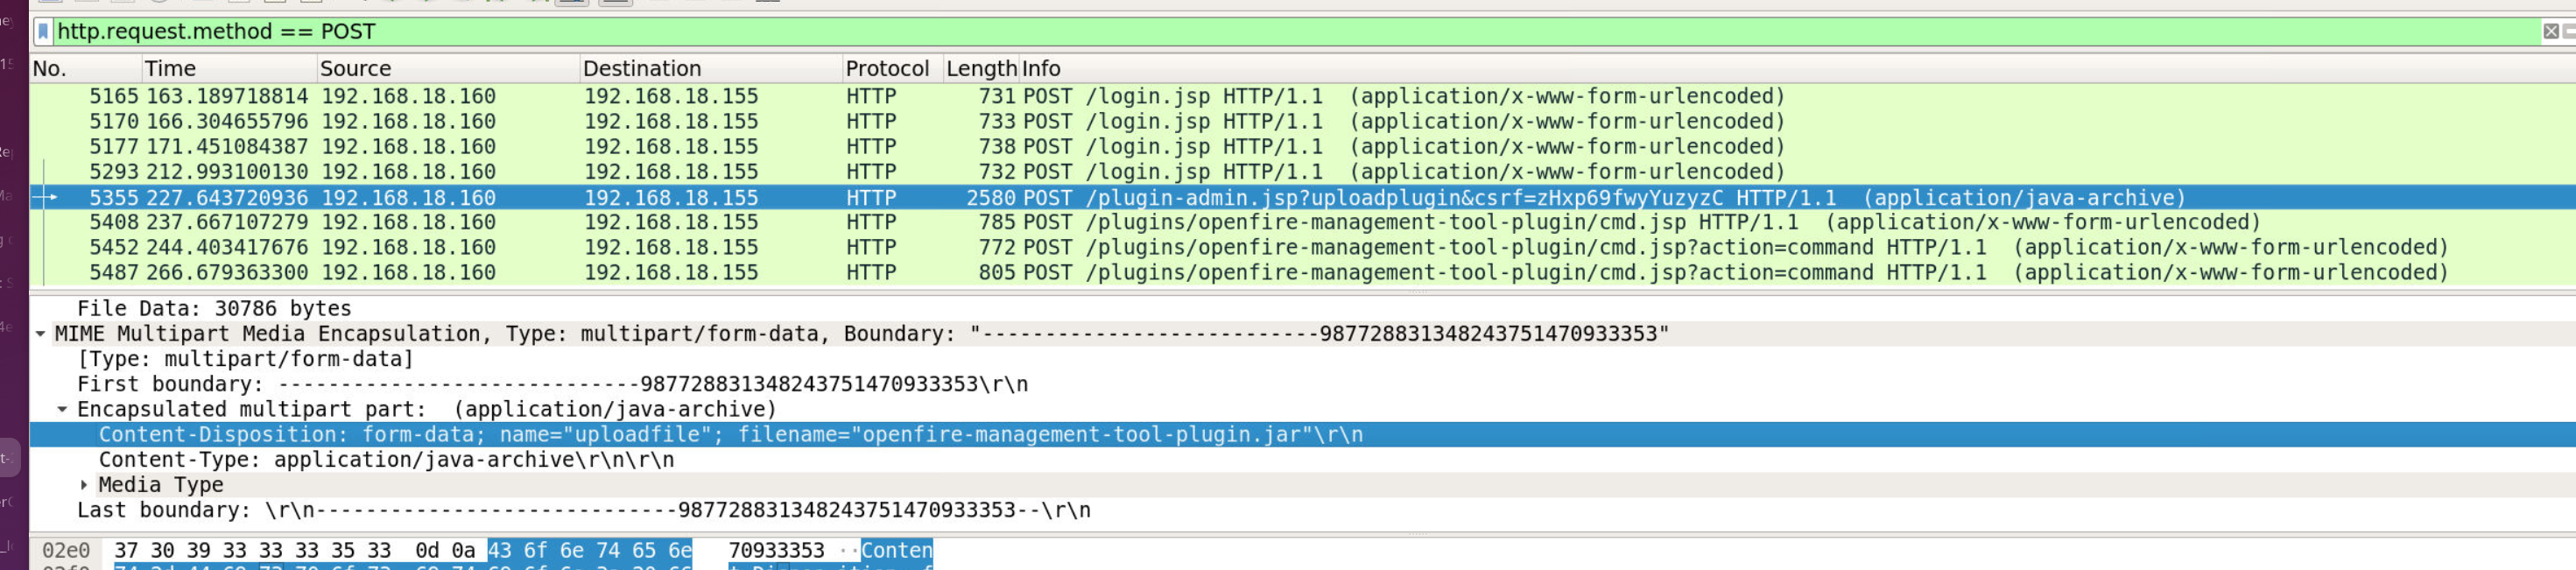
Task: Select the Content-Disposition detail line
Action: (x=730, y=435)
